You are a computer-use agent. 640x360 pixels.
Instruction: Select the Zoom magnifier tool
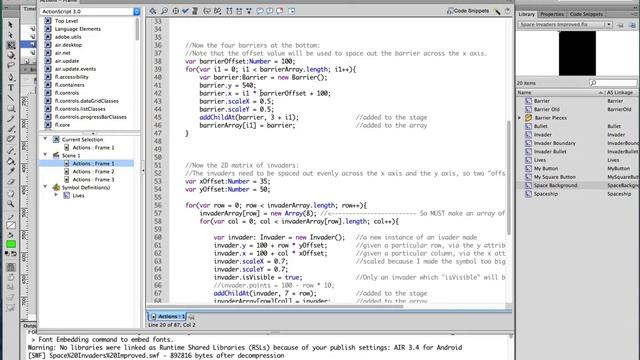point(11,204)
